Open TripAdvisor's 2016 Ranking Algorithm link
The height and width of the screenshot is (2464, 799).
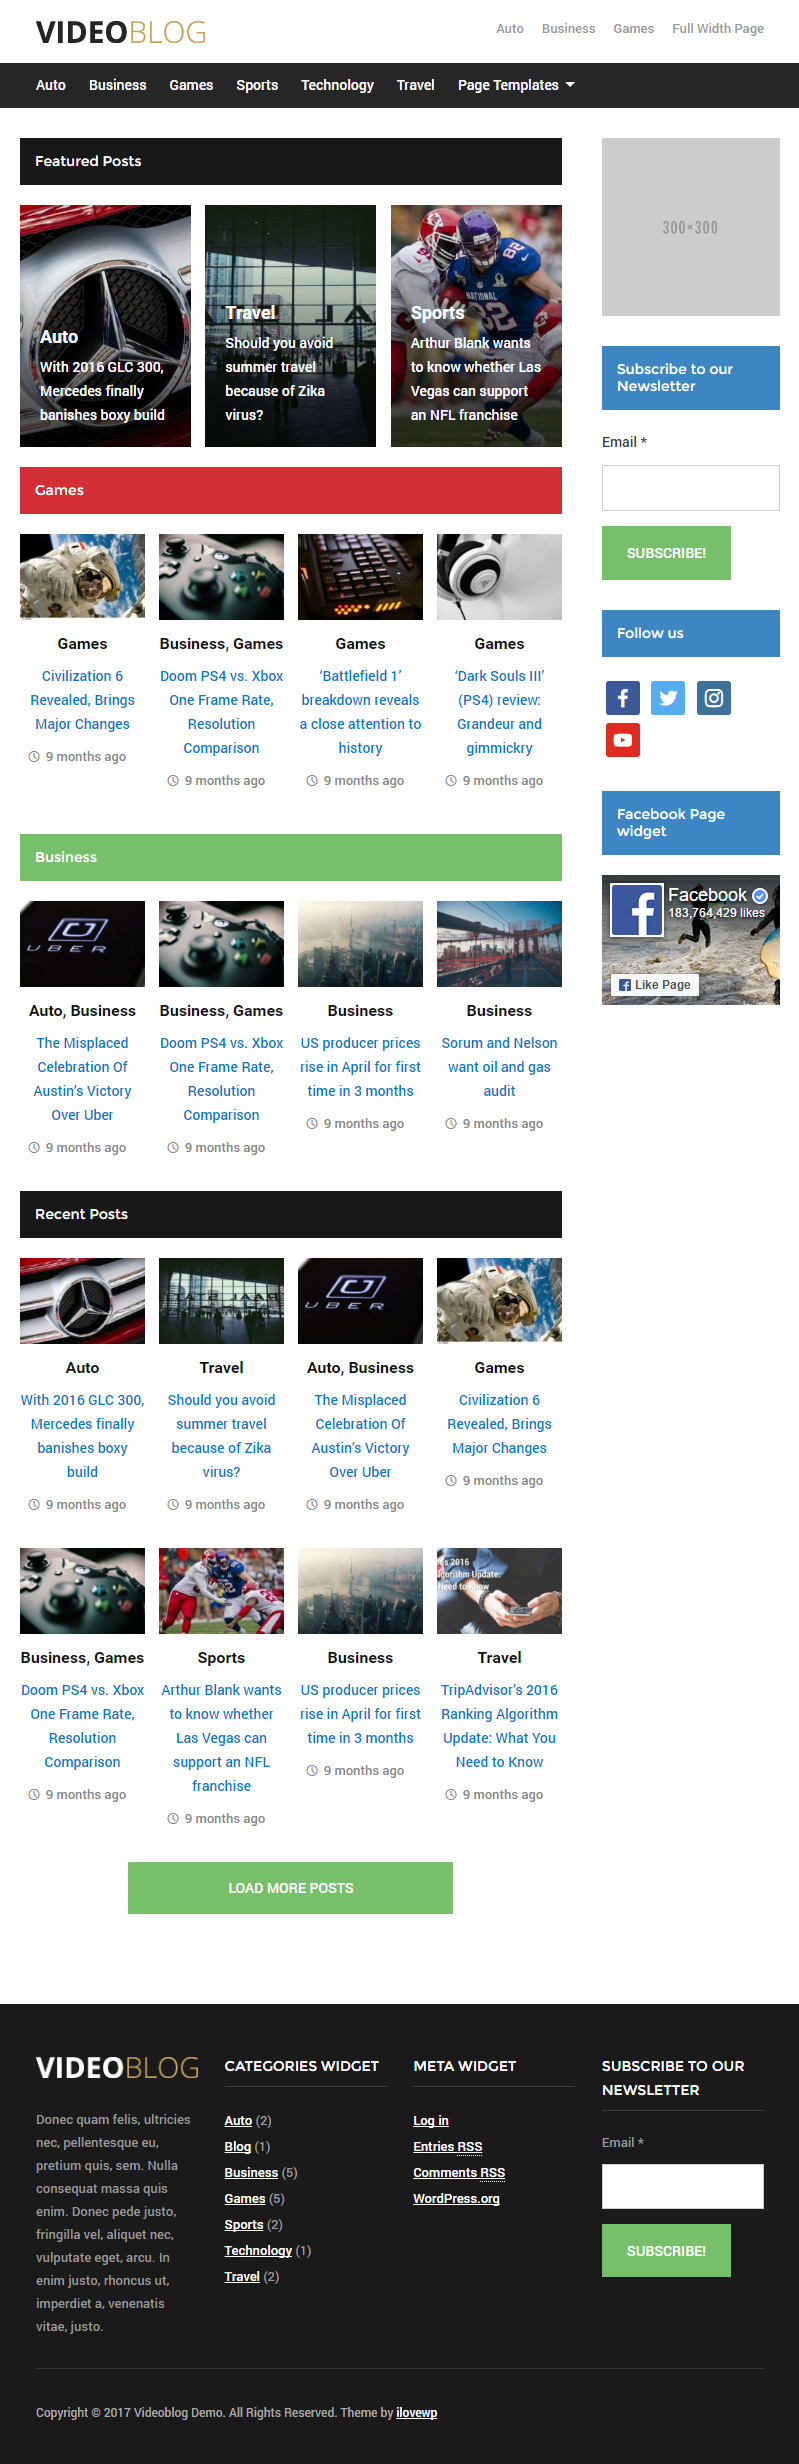tap(499, 1726)
